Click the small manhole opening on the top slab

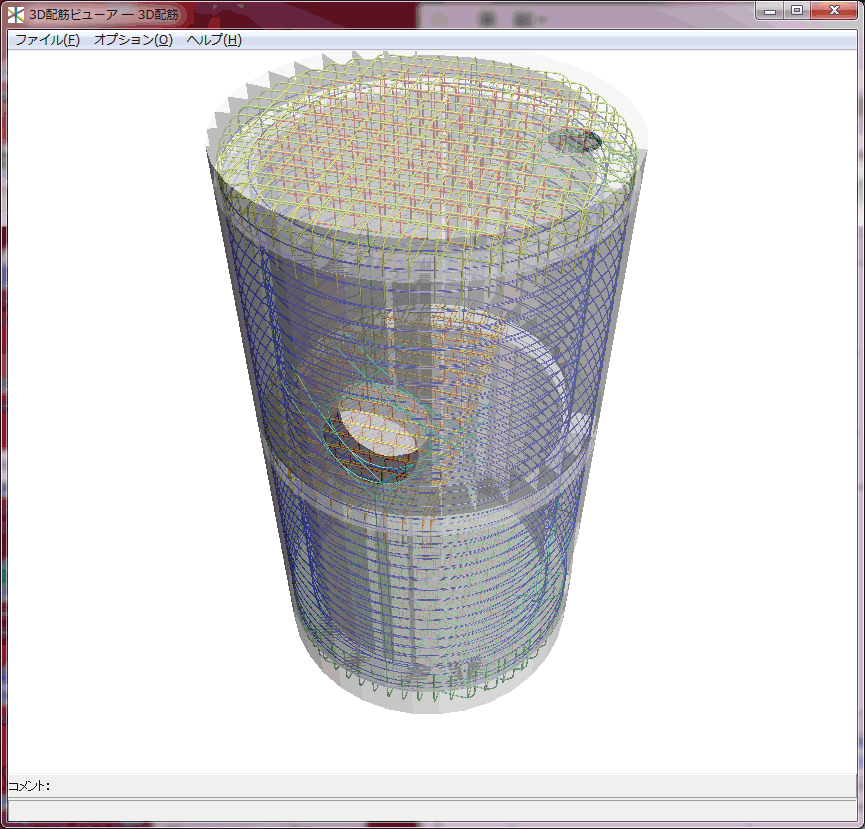[x=575, y=140]
